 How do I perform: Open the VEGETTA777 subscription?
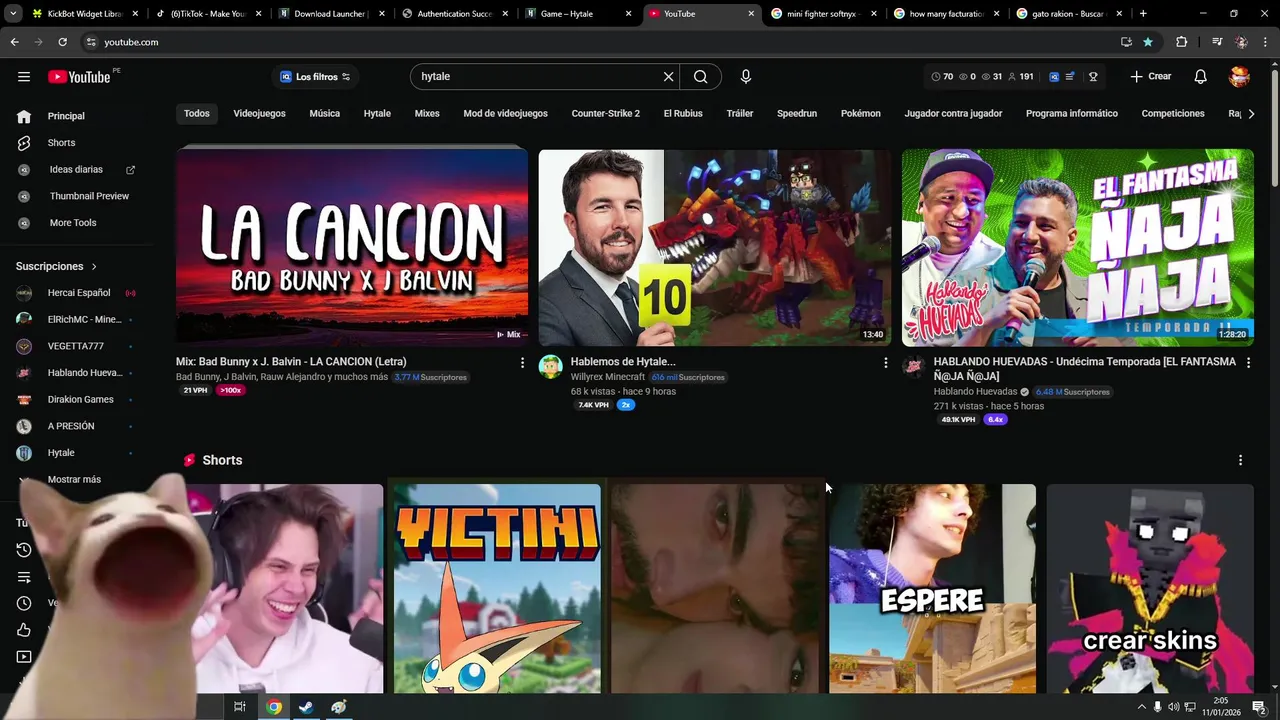pos(76,346)
